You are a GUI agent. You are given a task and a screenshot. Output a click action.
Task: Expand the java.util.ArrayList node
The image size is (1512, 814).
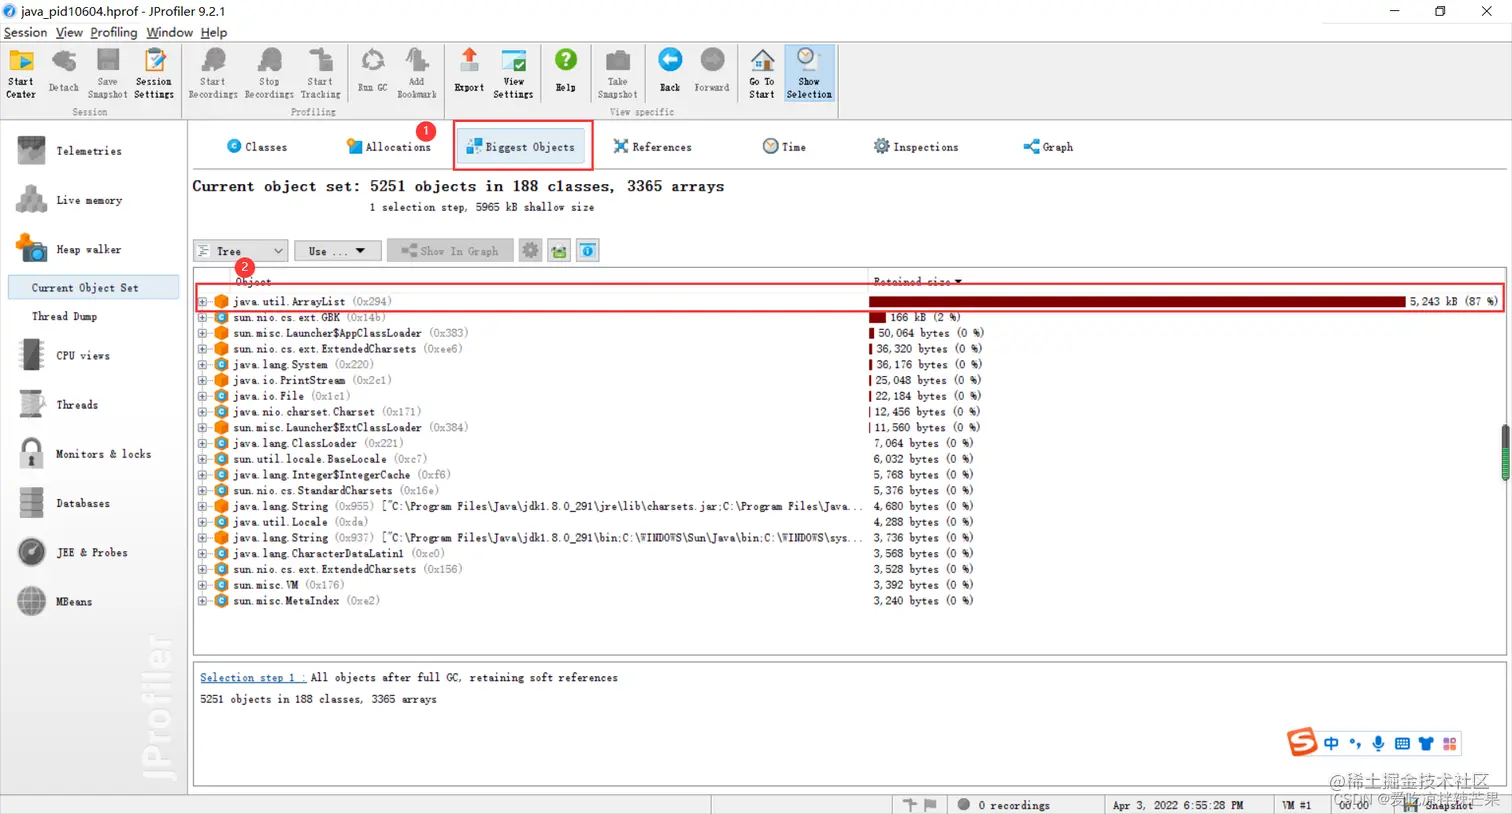point(203,301)
